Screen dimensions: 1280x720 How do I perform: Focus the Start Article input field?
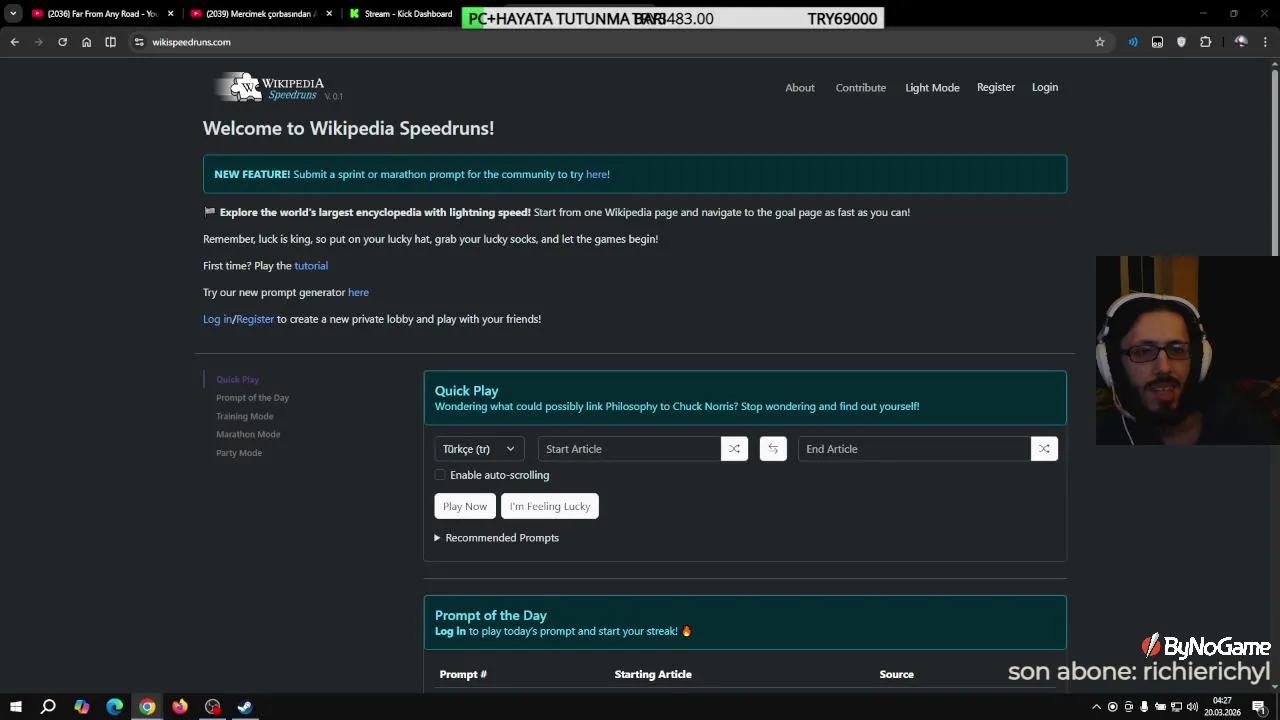629,449
